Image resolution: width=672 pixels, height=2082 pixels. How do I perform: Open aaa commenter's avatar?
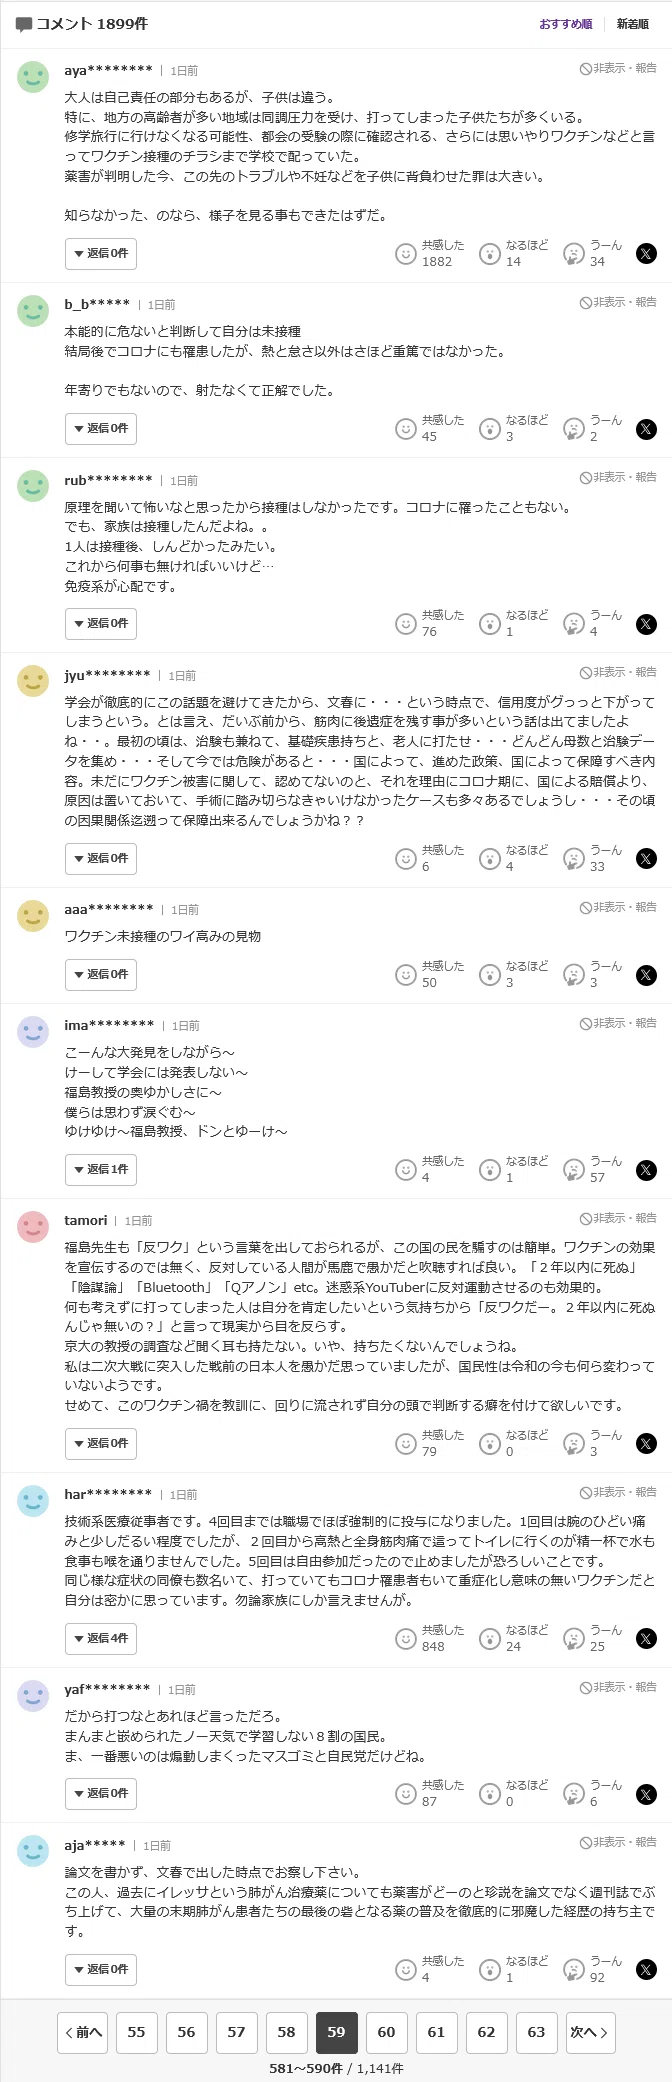tap(33, 916)
